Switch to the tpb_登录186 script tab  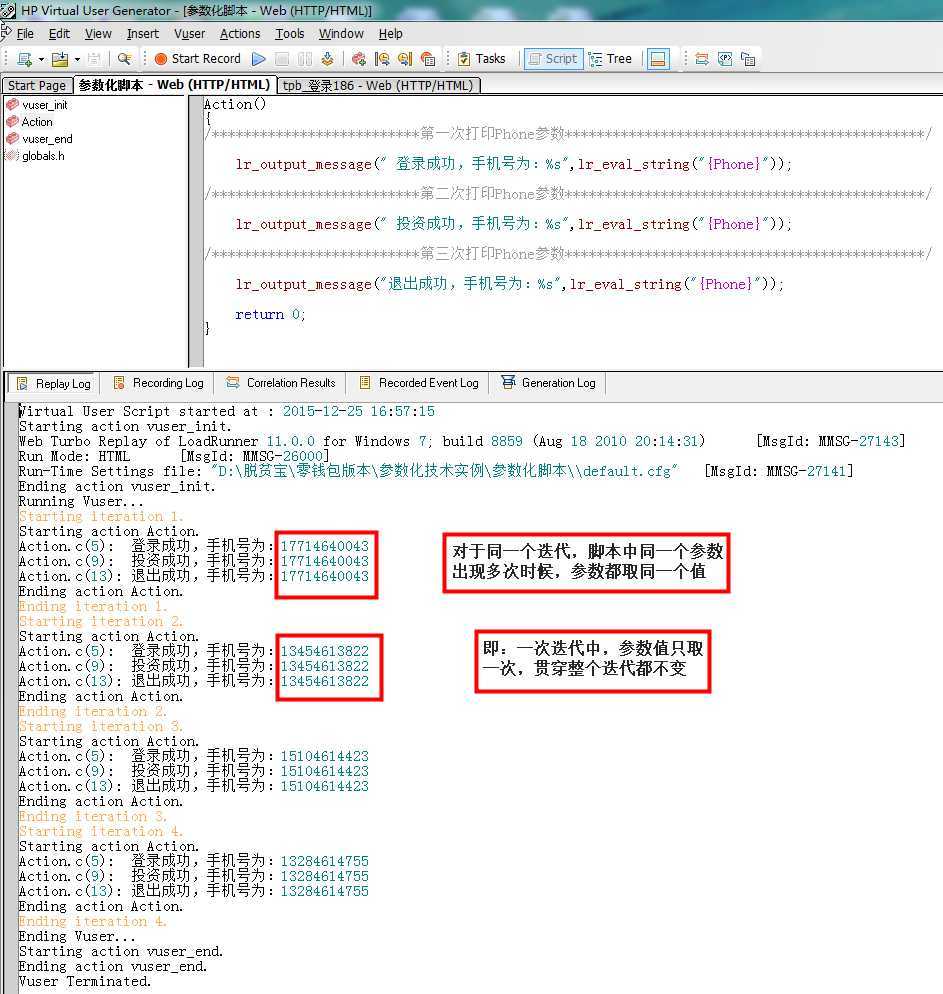pos(378,86)
